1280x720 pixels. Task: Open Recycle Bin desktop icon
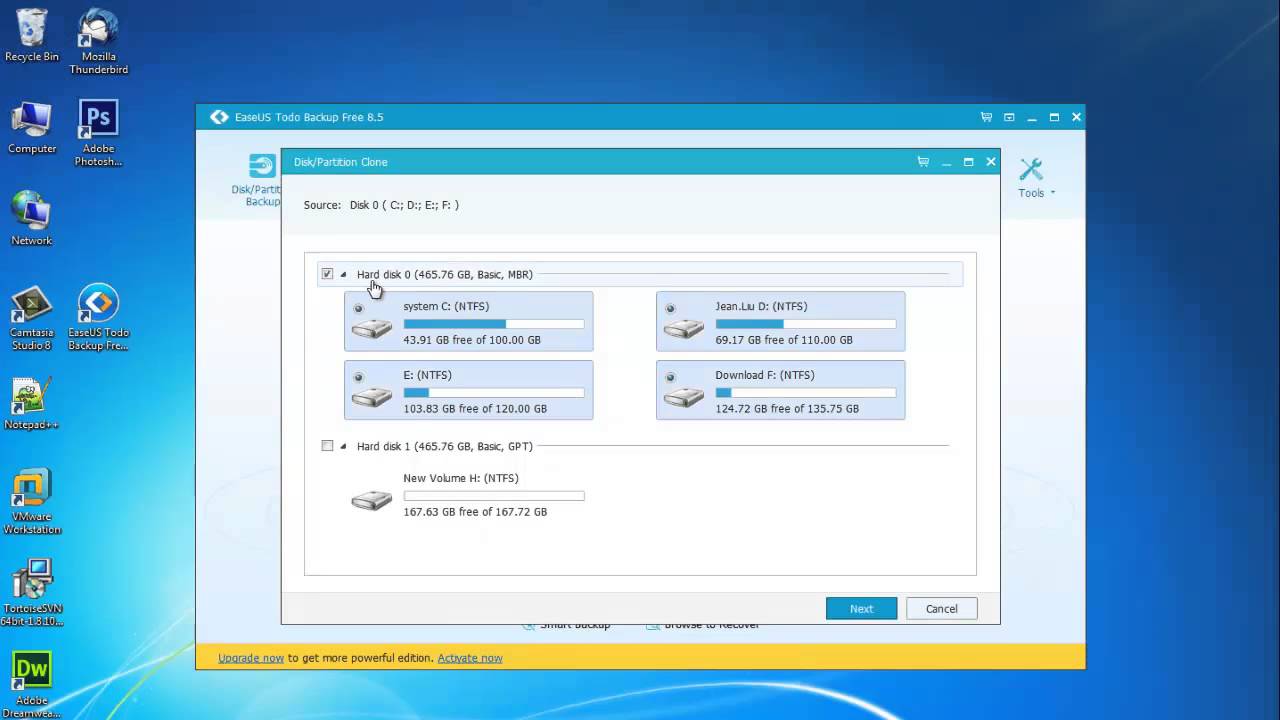pyautogui.click(x=32, y=35)
